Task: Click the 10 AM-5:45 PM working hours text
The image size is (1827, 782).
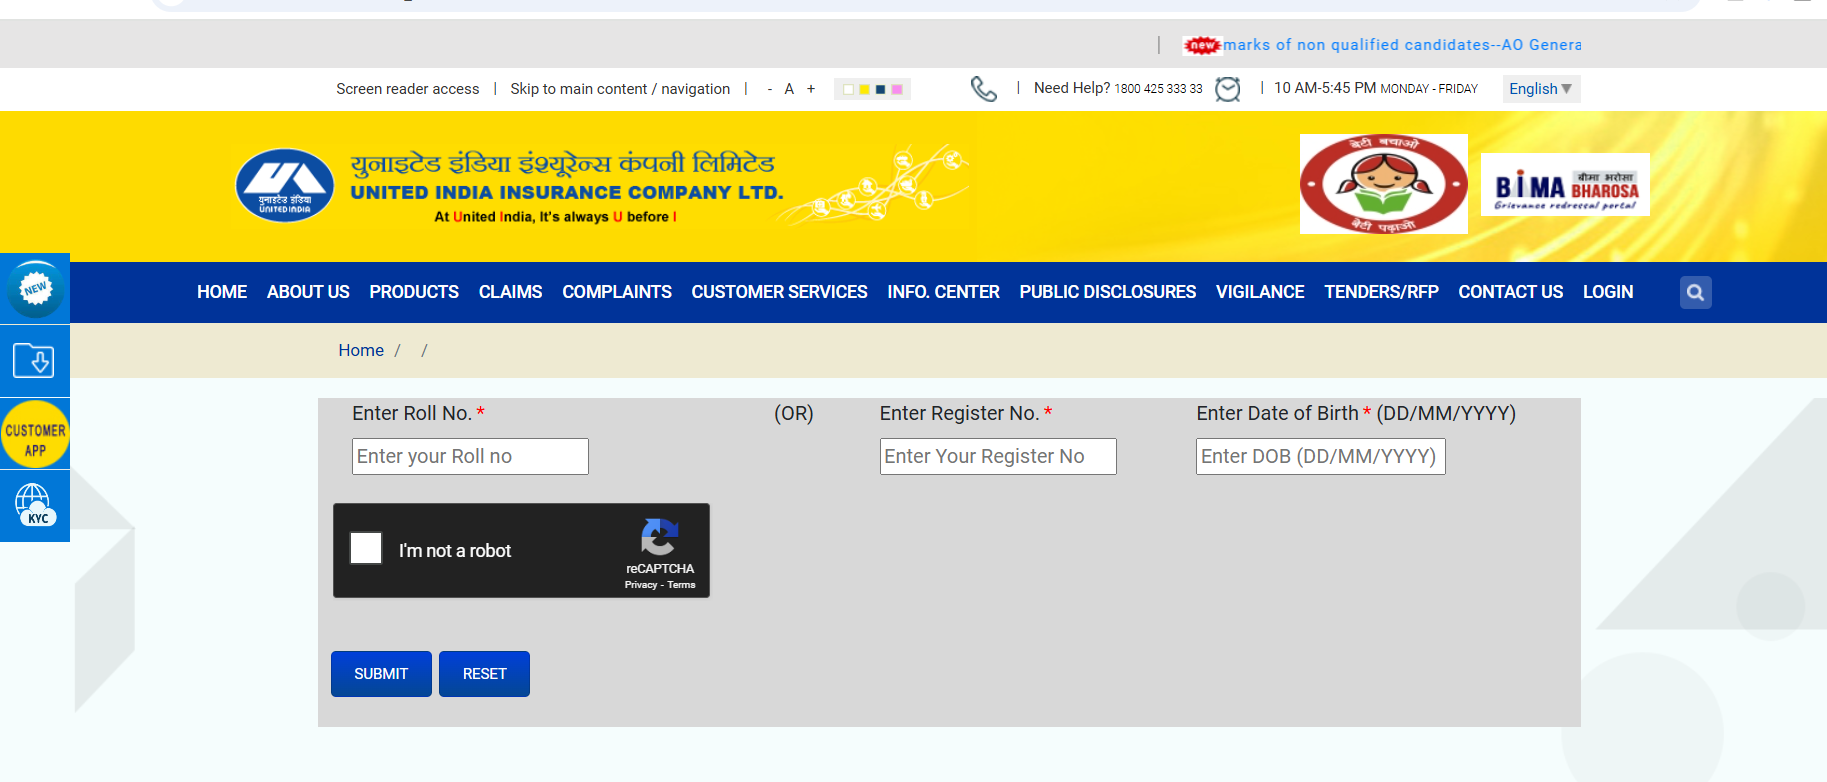Action: point(1325,88)
